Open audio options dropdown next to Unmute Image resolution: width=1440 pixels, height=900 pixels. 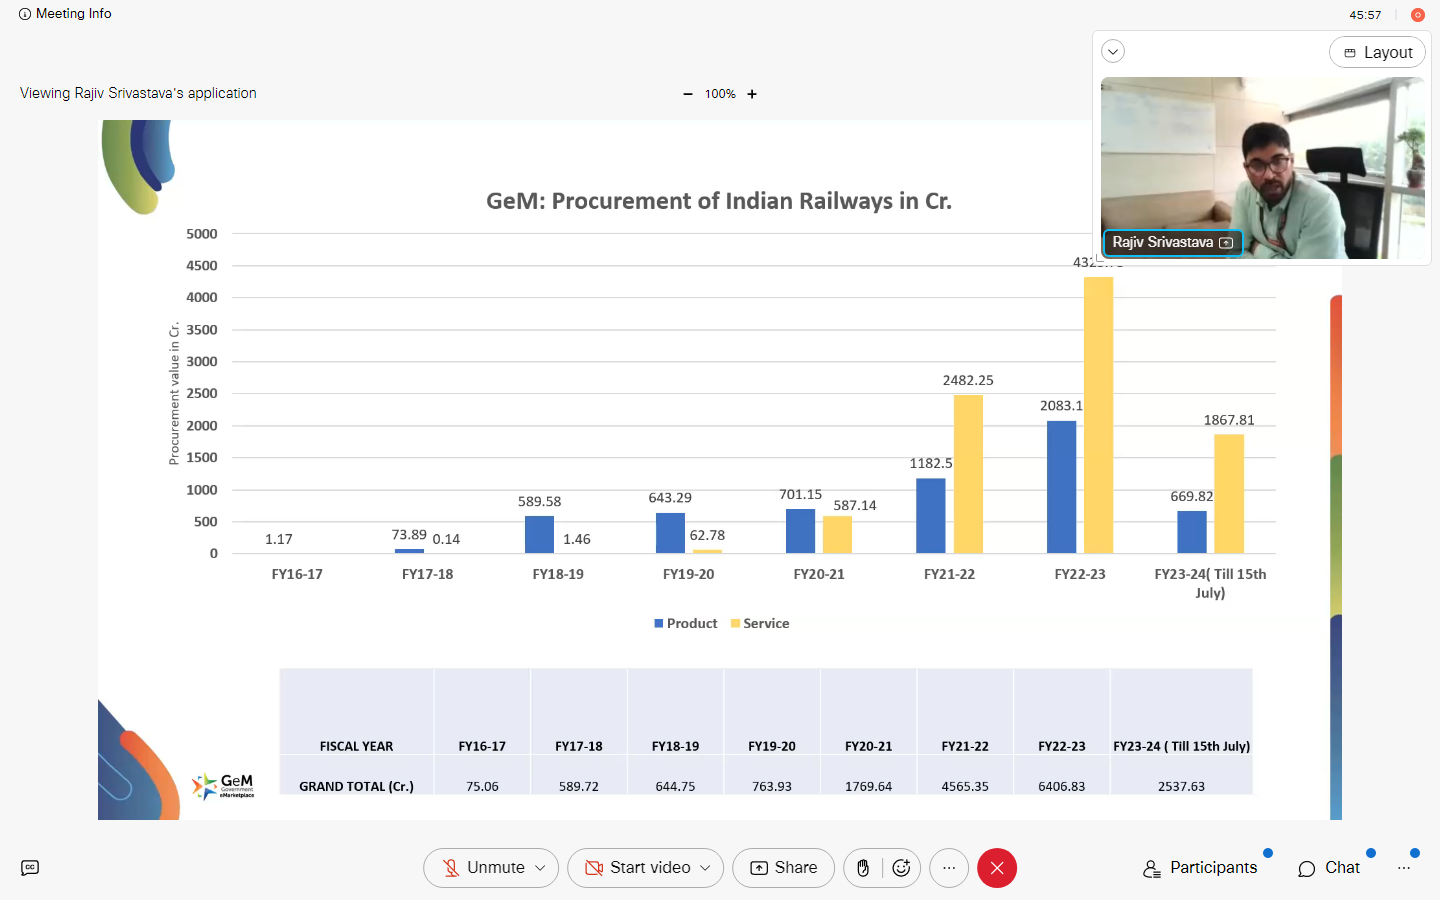point(541,868)
